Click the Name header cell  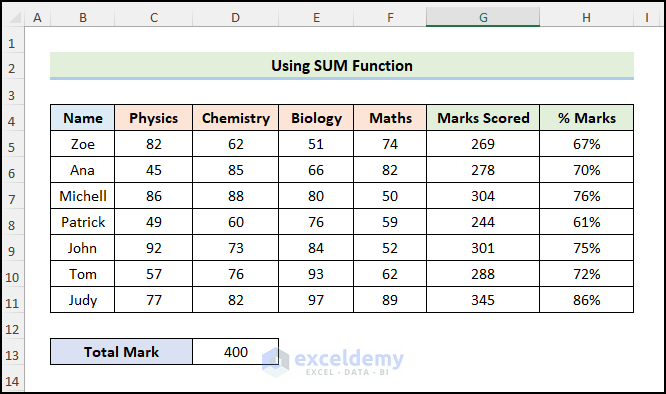pyautogui.click(x=82, y=118)
